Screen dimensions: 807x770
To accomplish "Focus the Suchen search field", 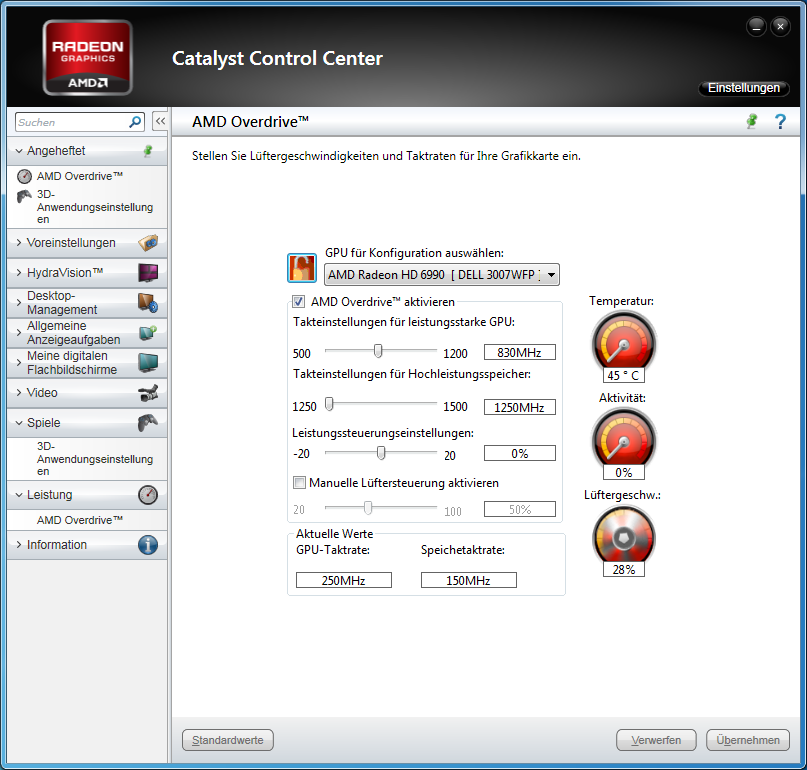I will point(72,122).
